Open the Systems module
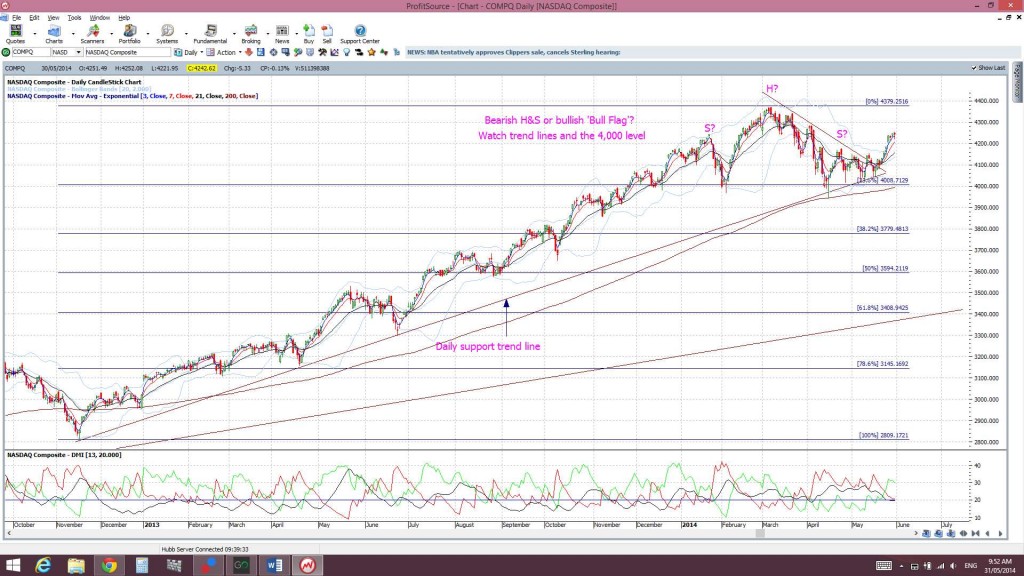 (167, 34)
